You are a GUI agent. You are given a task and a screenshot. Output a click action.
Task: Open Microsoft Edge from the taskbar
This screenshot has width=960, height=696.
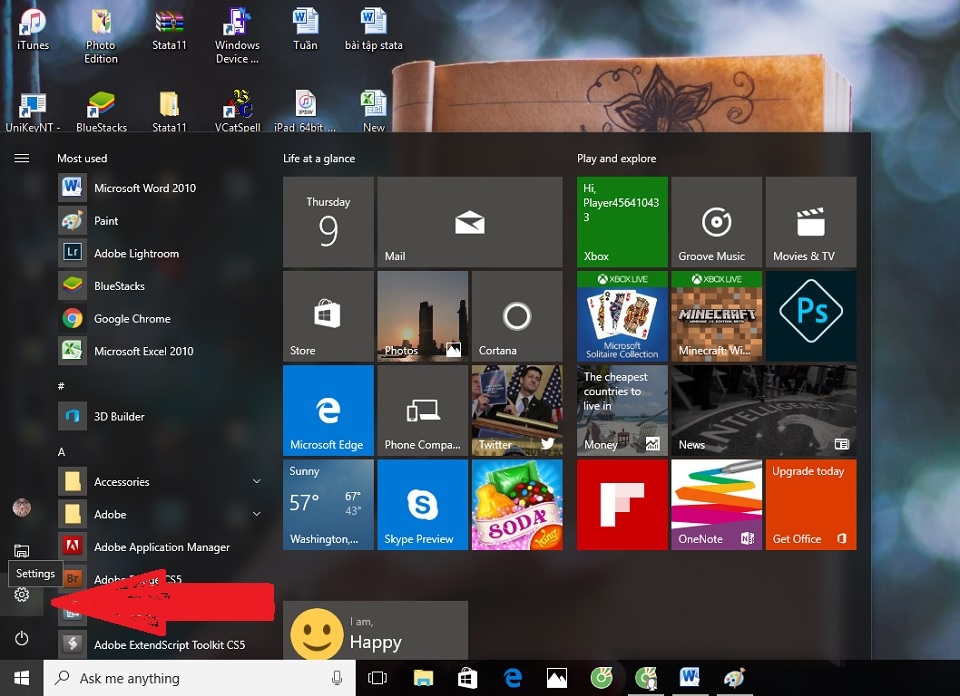click(513, 678)
